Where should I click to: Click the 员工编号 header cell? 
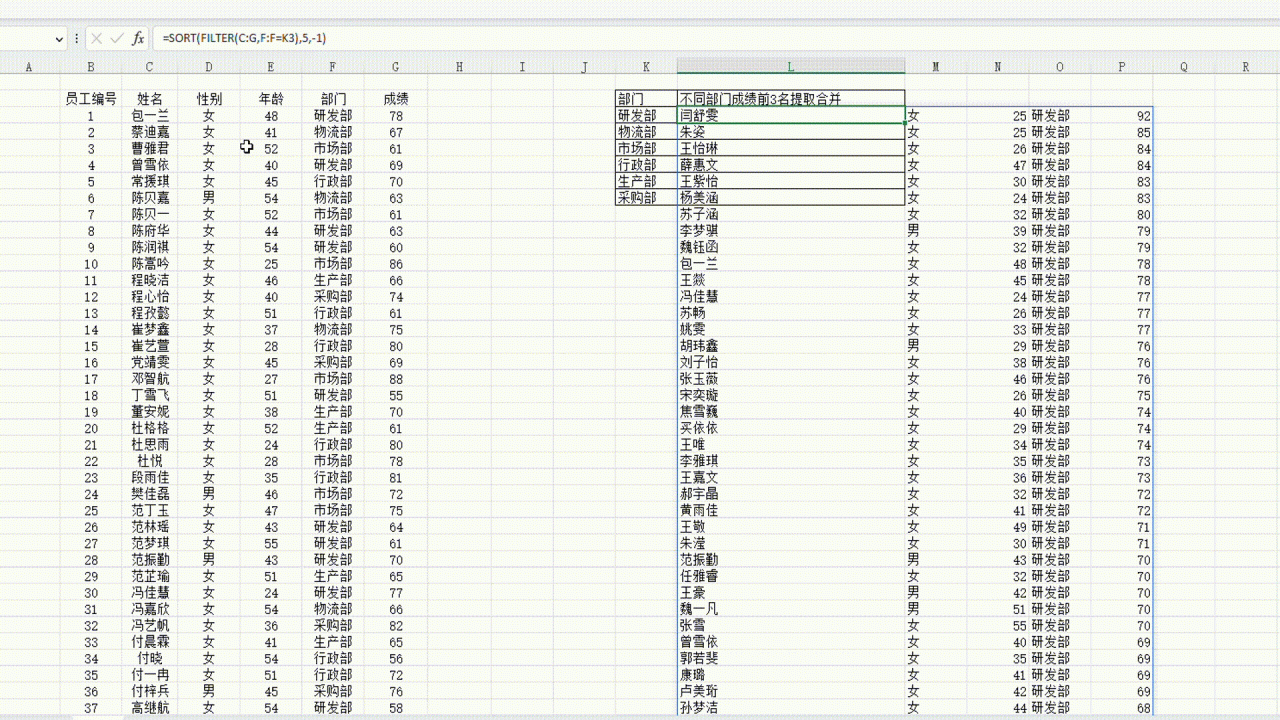click(91, 99)
